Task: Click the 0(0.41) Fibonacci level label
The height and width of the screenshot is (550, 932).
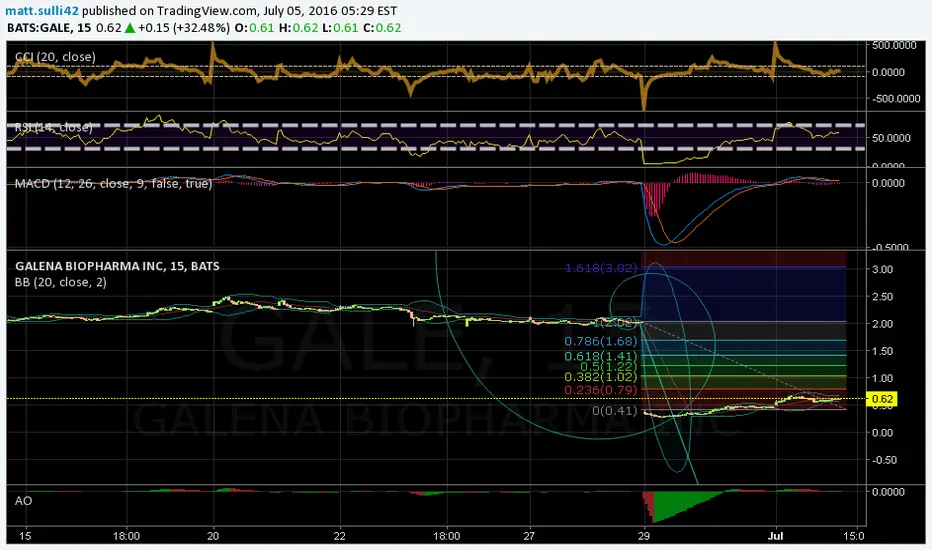Action: (x=615, y=411)
